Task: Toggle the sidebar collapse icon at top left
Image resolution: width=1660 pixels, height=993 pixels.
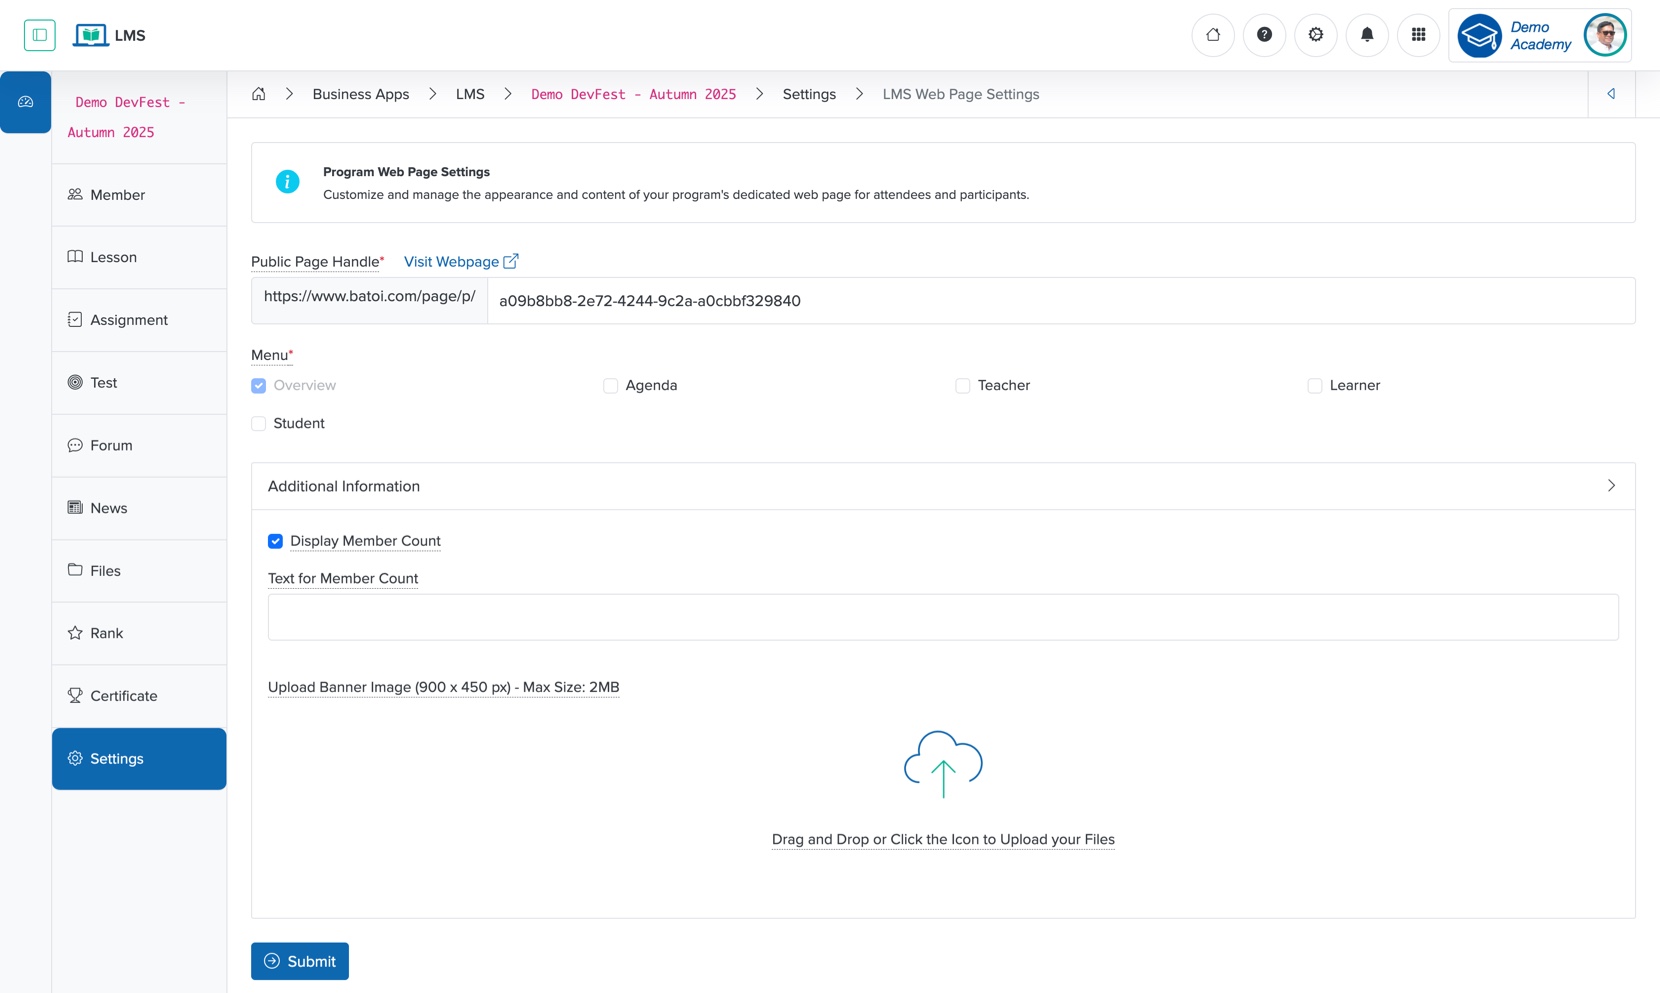Action: pyautogui.click(x=40, y=34)
